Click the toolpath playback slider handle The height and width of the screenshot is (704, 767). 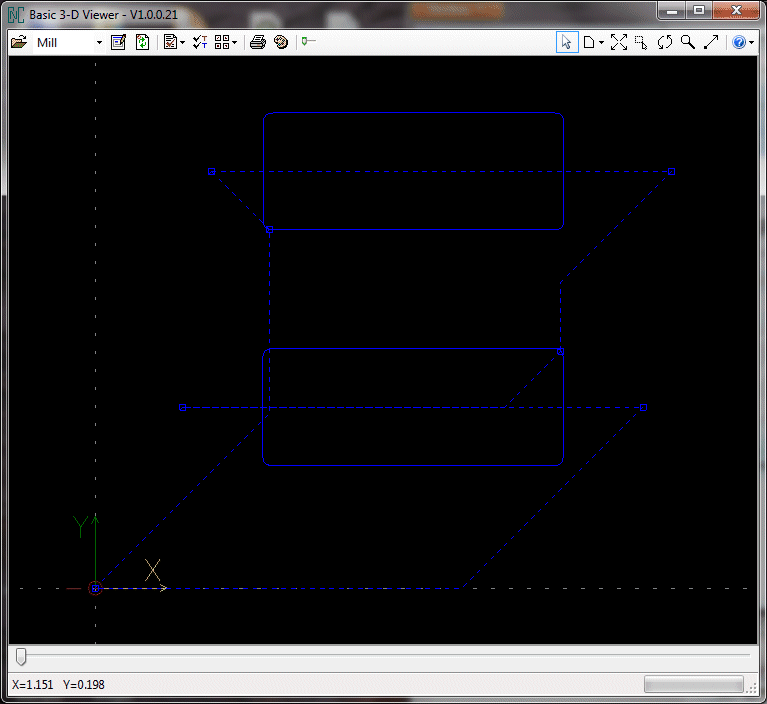point(21,656)
